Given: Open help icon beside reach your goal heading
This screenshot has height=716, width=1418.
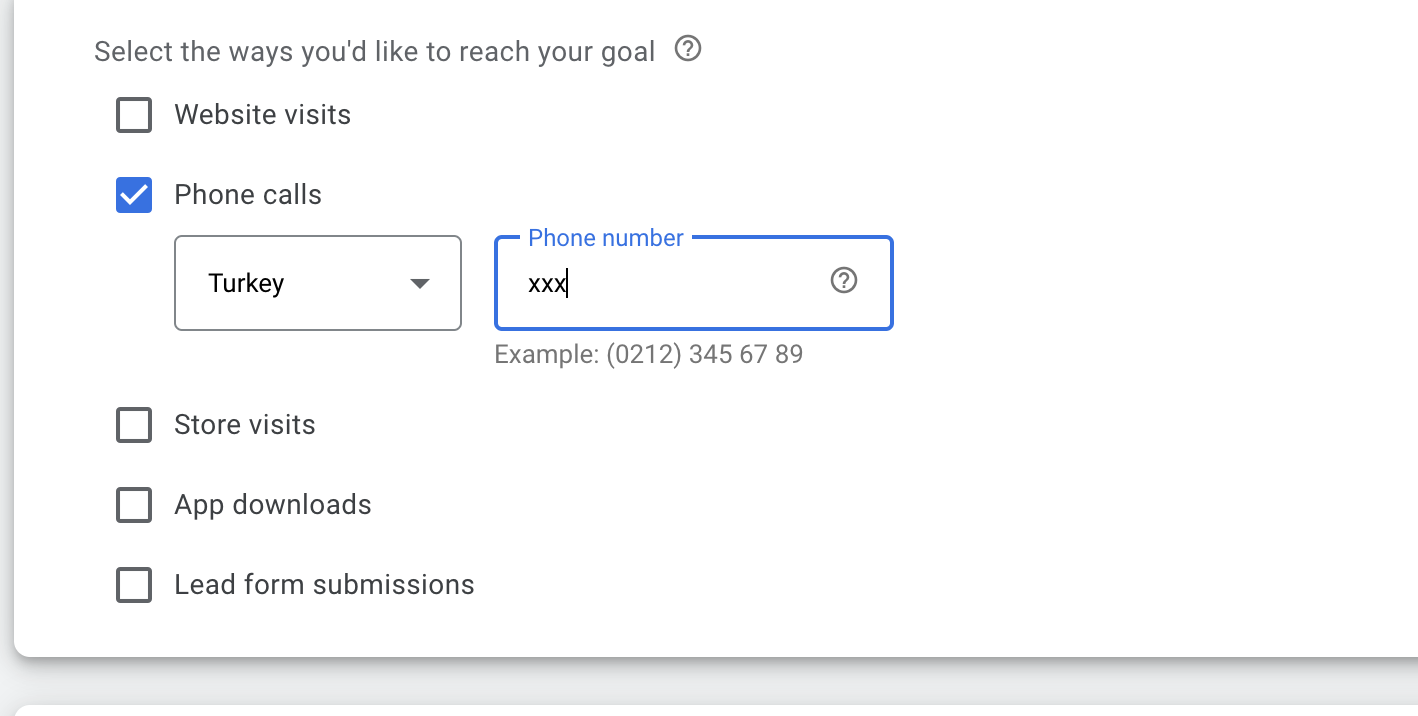Looking at the screenshot, I should 688,49.
